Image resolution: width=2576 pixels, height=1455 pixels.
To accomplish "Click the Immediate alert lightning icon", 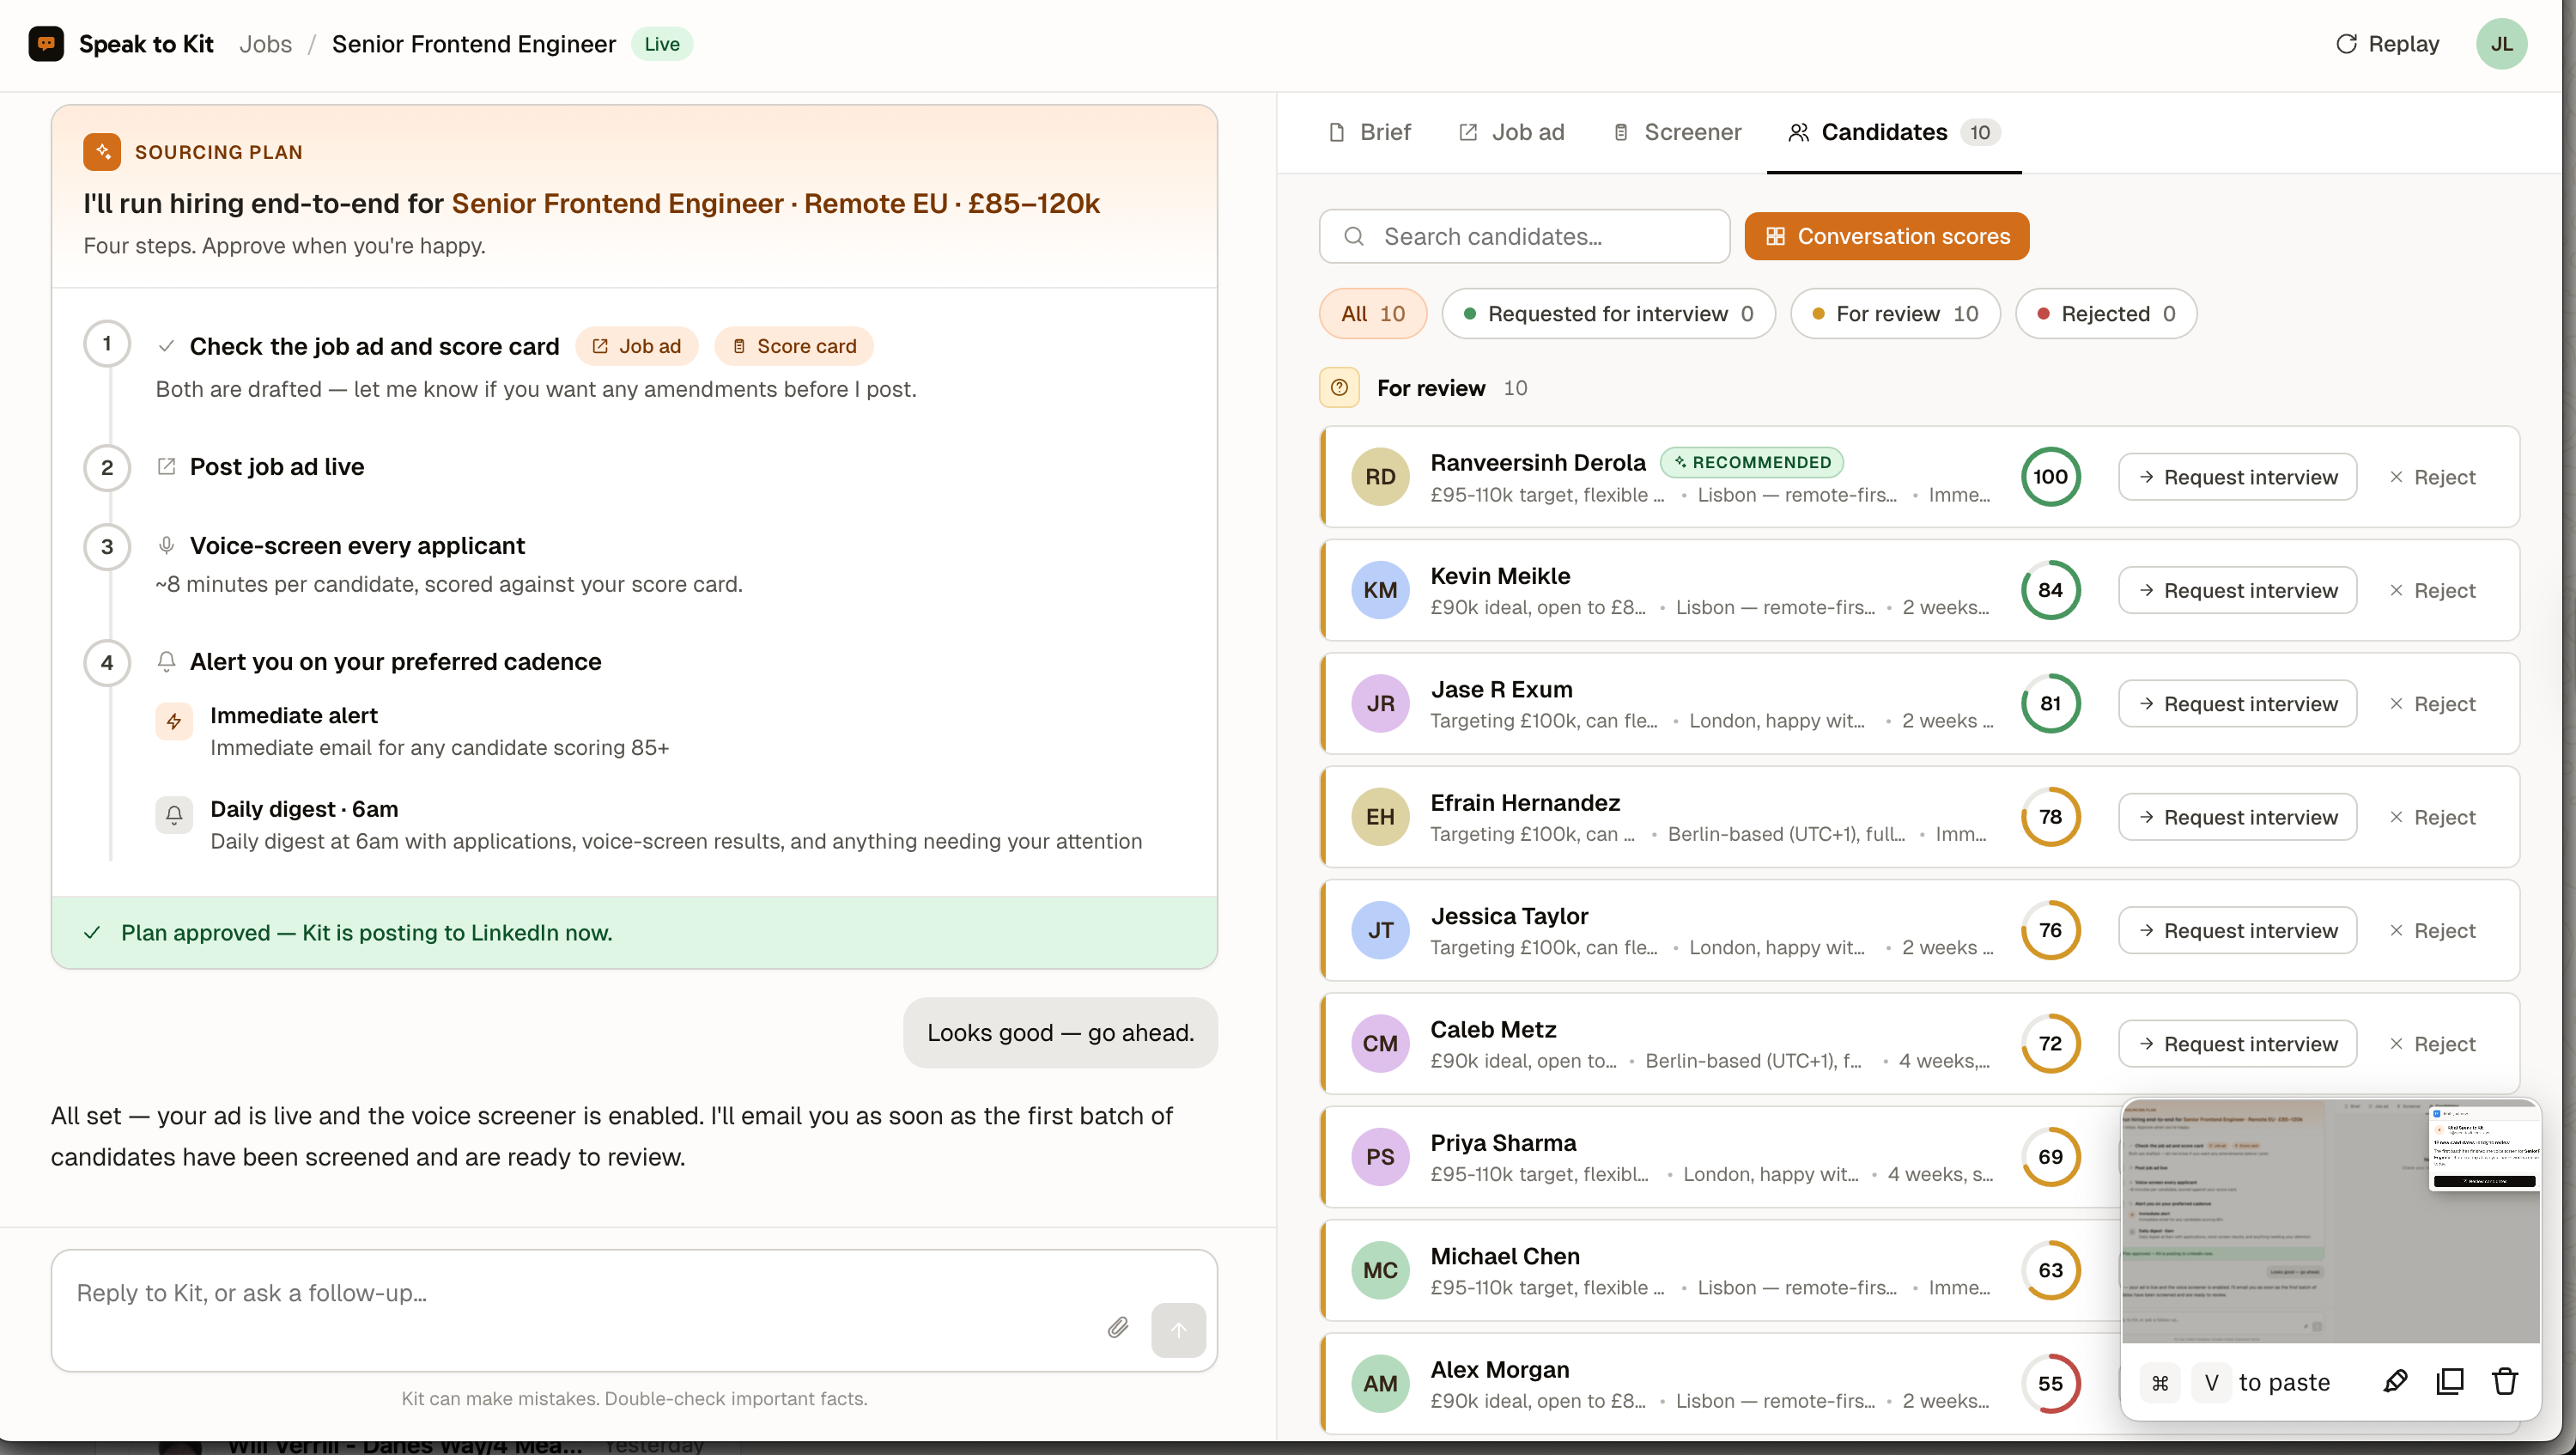I will click(x=174, y=722).
